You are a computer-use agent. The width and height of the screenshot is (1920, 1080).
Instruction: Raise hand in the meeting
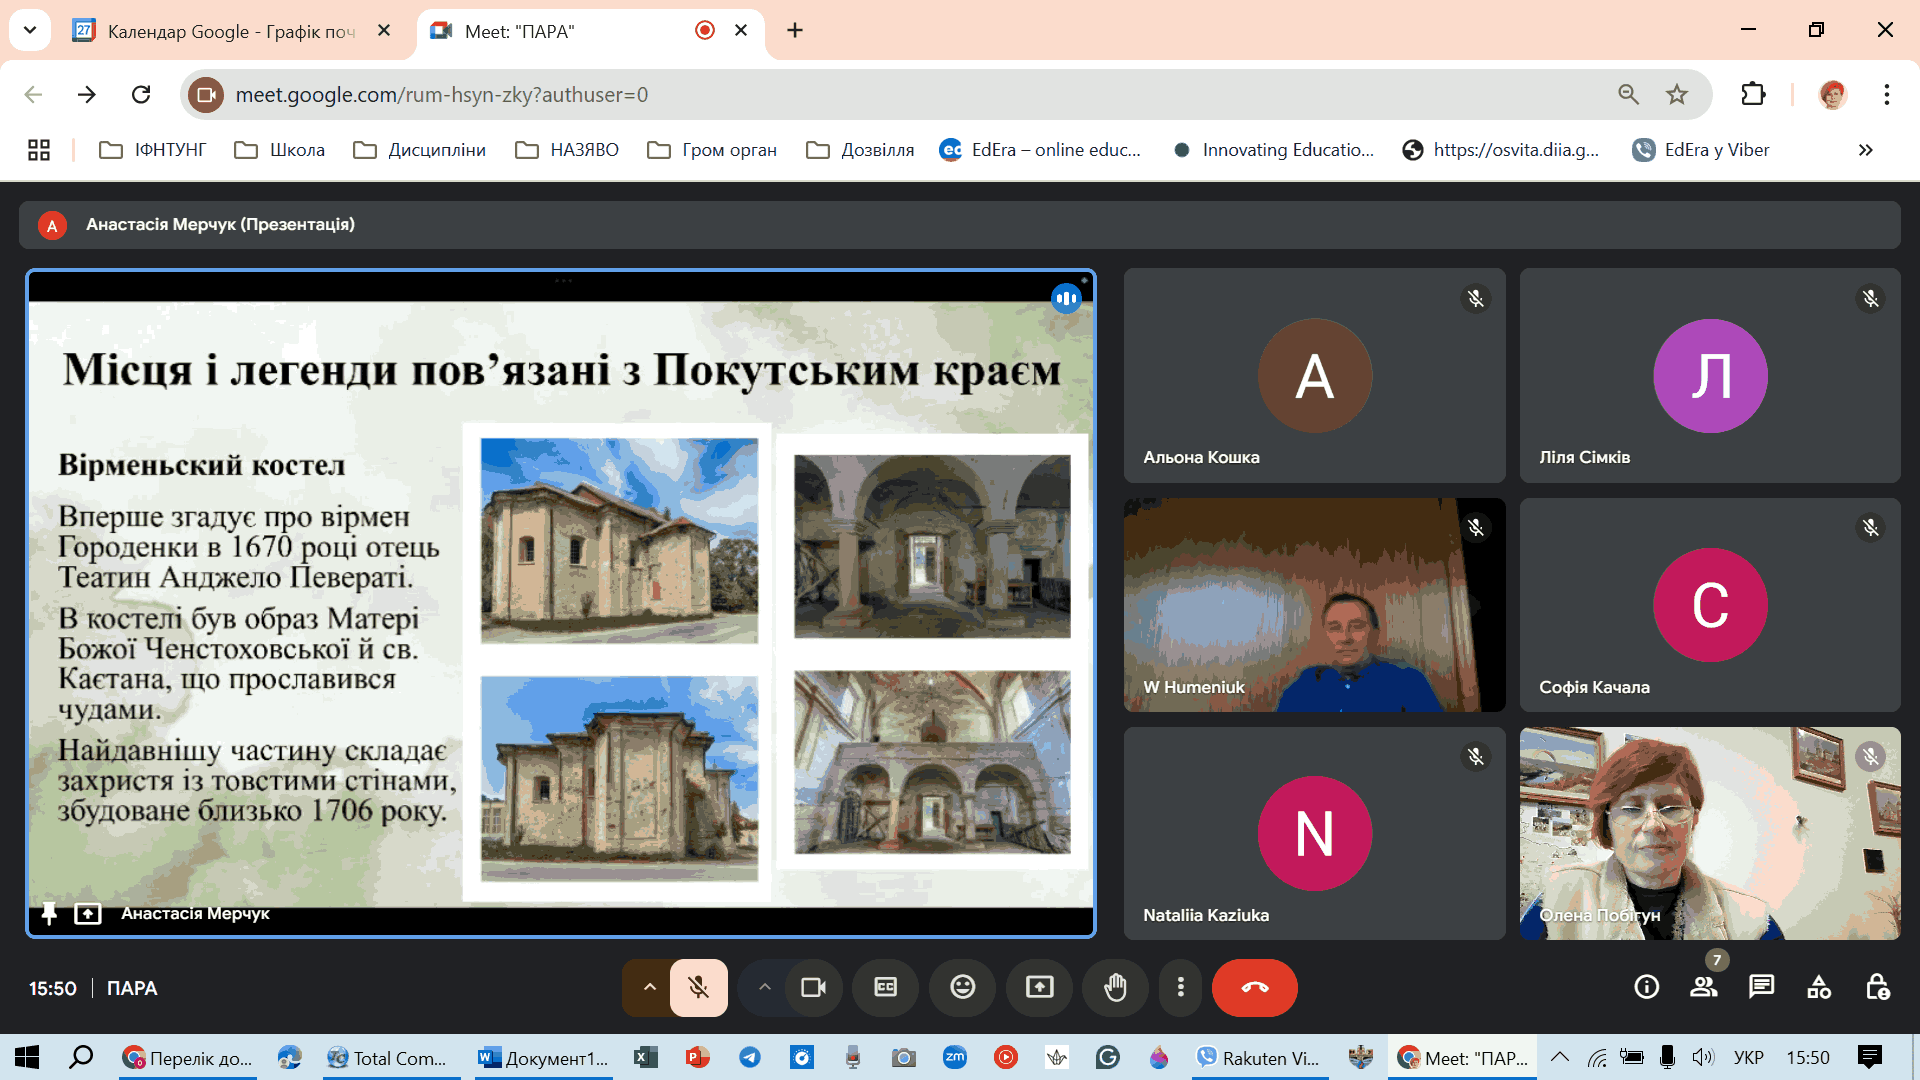click(1115, 988)
